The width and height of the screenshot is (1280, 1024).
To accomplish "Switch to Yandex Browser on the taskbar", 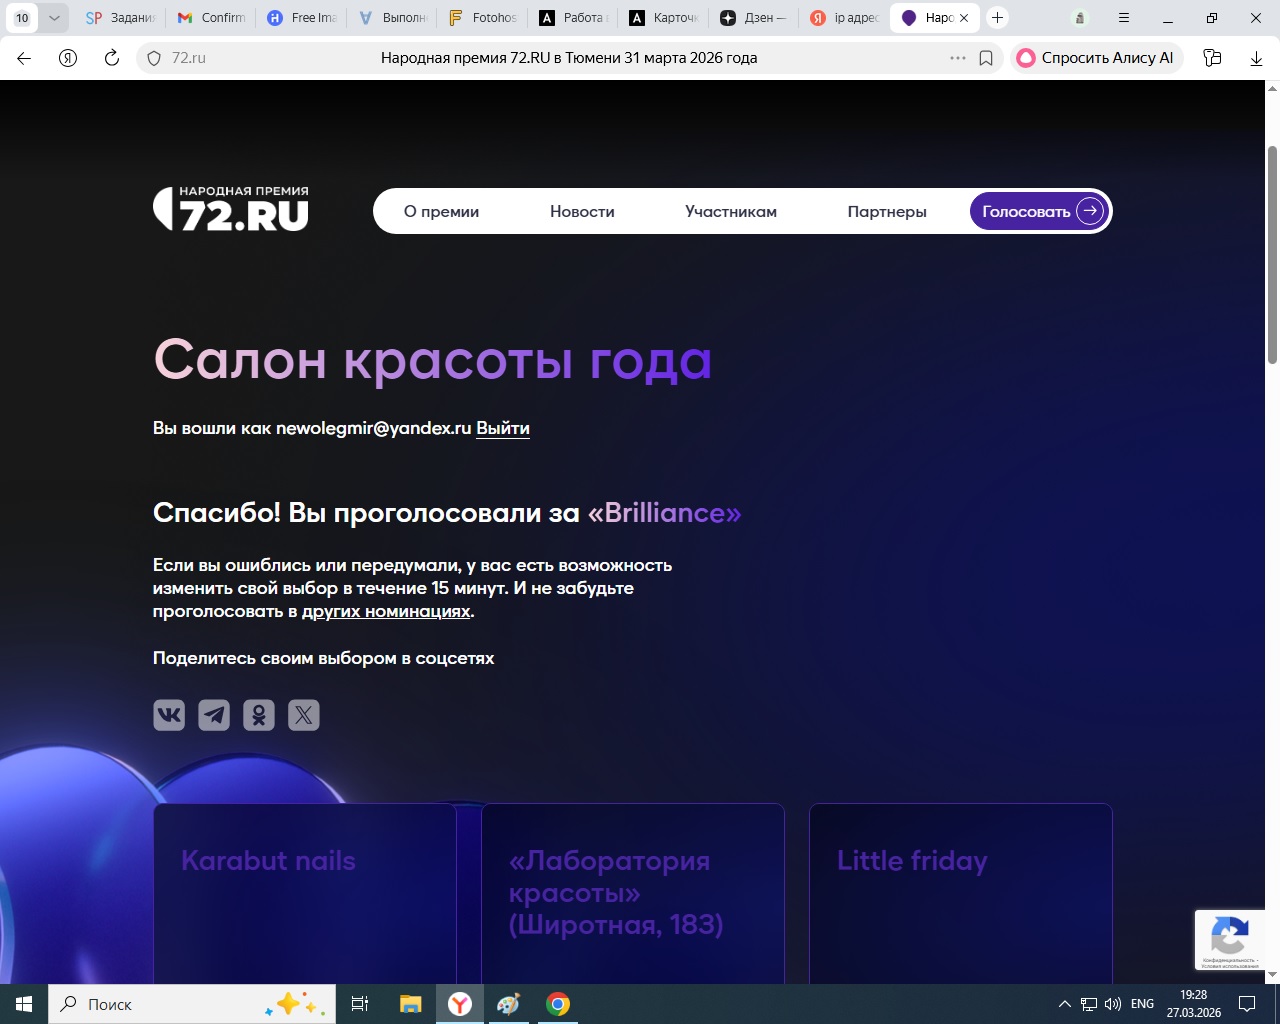I will [460, 1004].
